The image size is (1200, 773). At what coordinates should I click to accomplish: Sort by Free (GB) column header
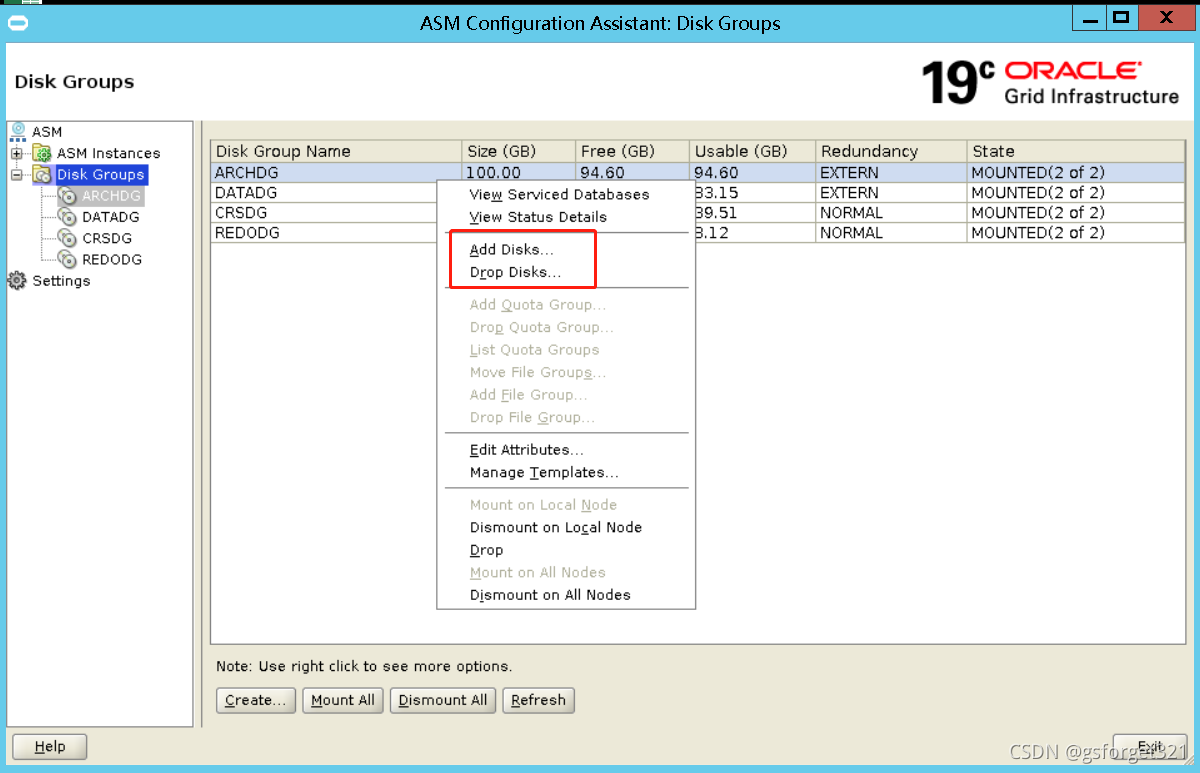[x=632, y=151]
